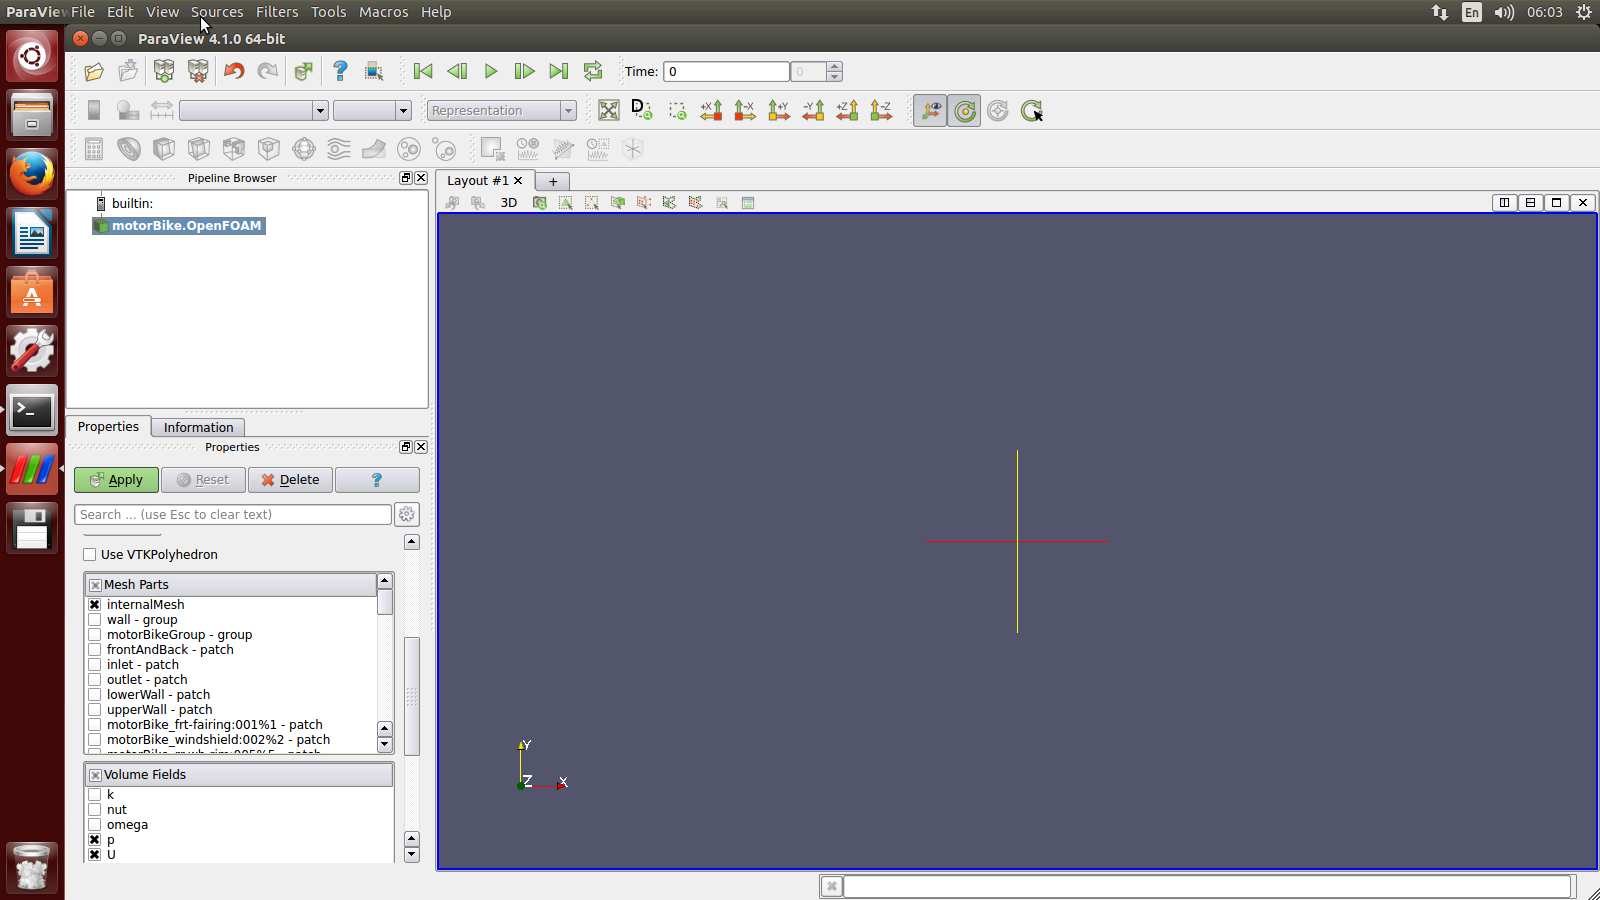Click the Pick Center icon

pyautogui.click(x=1032, y=110)
